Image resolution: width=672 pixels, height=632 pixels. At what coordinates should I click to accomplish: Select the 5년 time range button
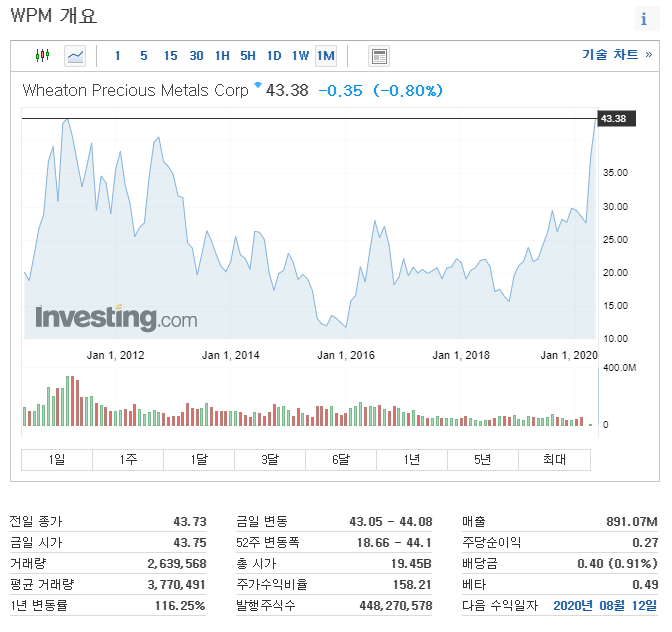coord(483,460)
